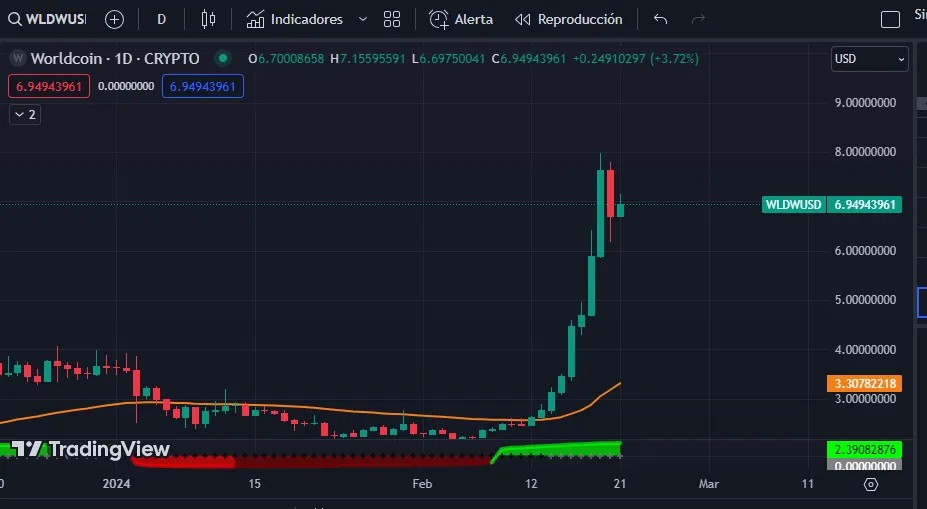Click the 8.00000000 price axis label
This screenshot has height=509, width=927.
click(x=865, y=152)
